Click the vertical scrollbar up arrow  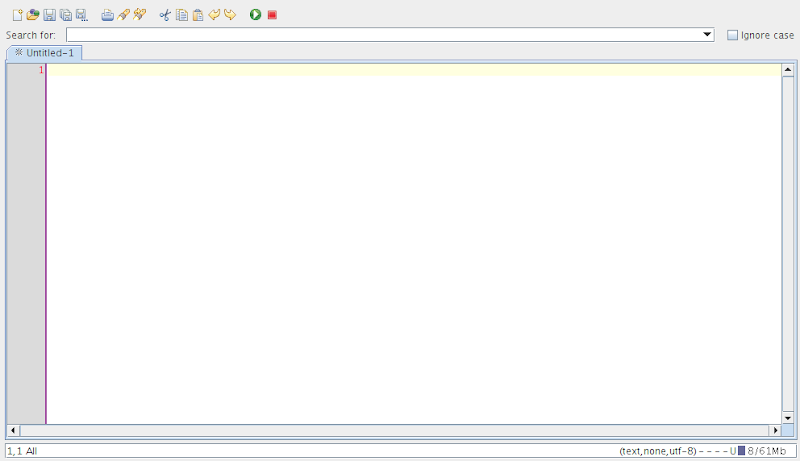tap(788, 69)
